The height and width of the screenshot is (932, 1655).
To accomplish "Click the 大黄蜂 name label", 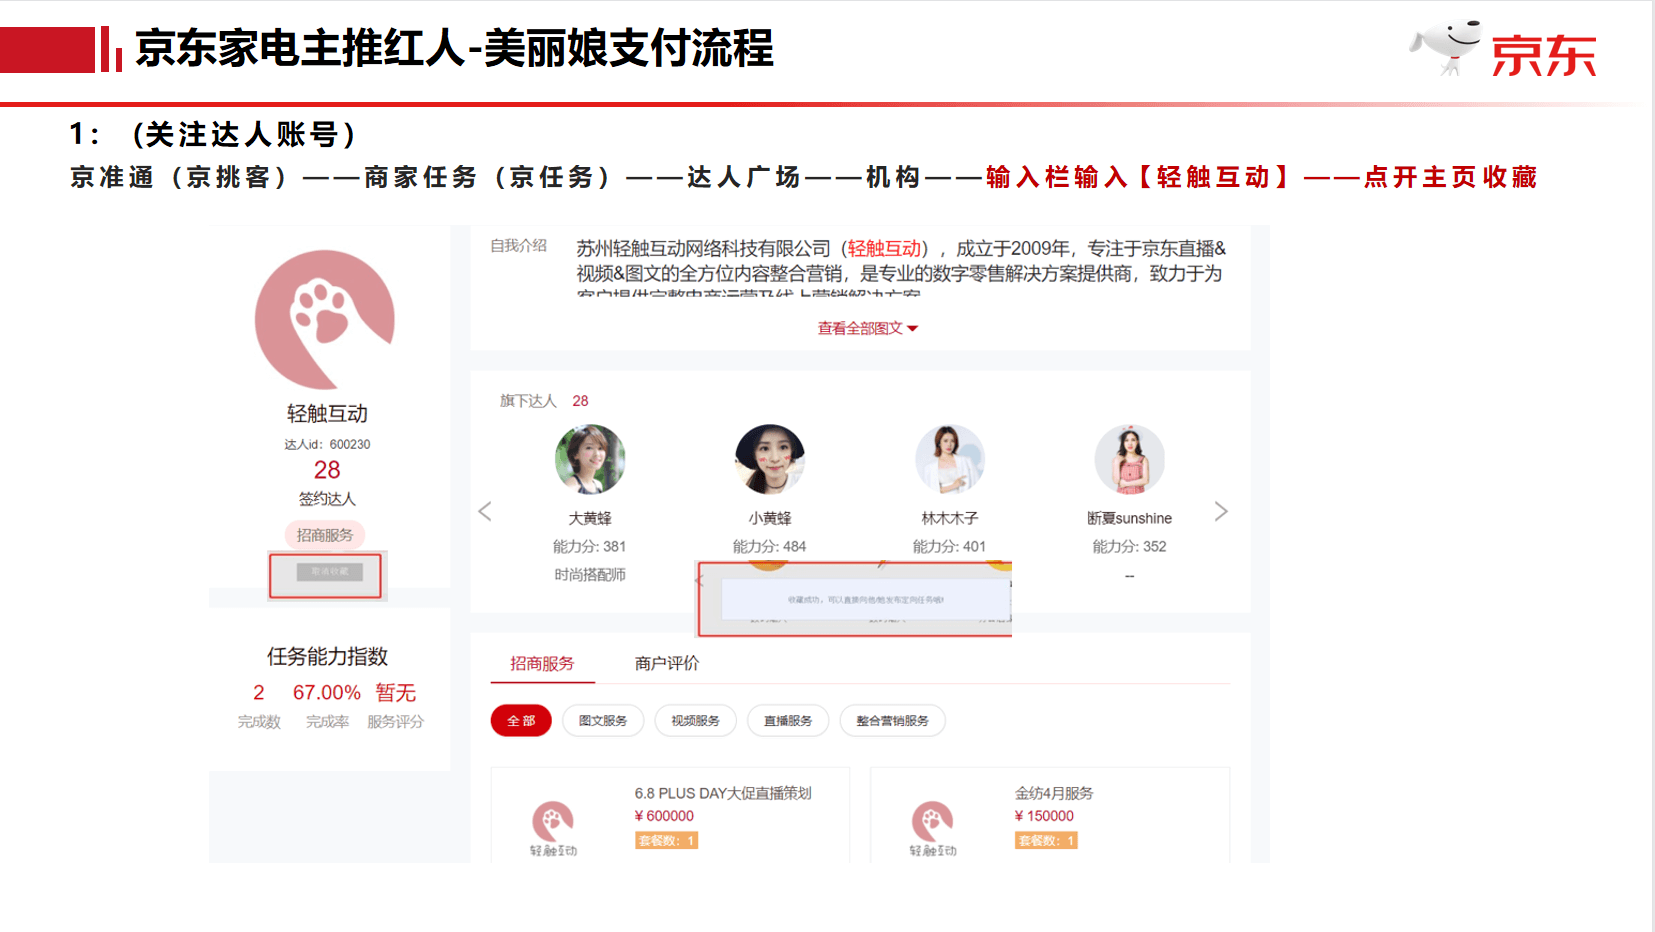I will 590,518.
